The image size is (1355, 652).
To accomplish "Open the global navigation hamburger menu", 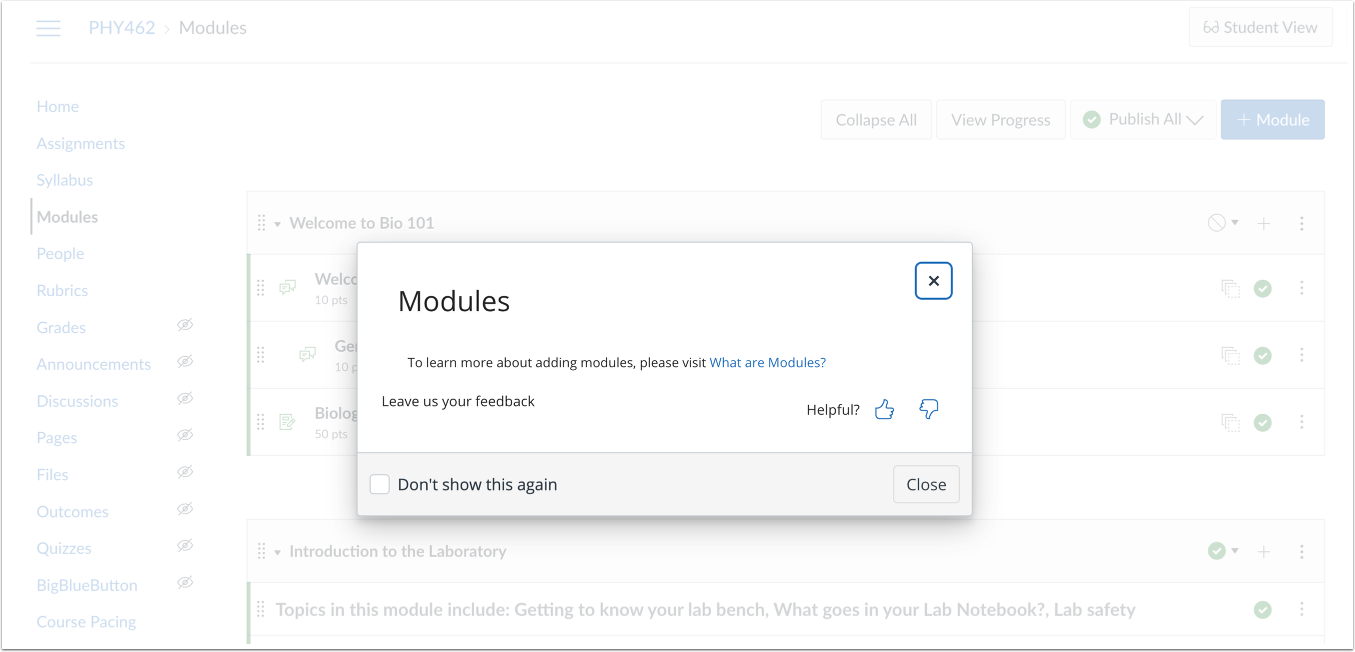I will [48, 28].
